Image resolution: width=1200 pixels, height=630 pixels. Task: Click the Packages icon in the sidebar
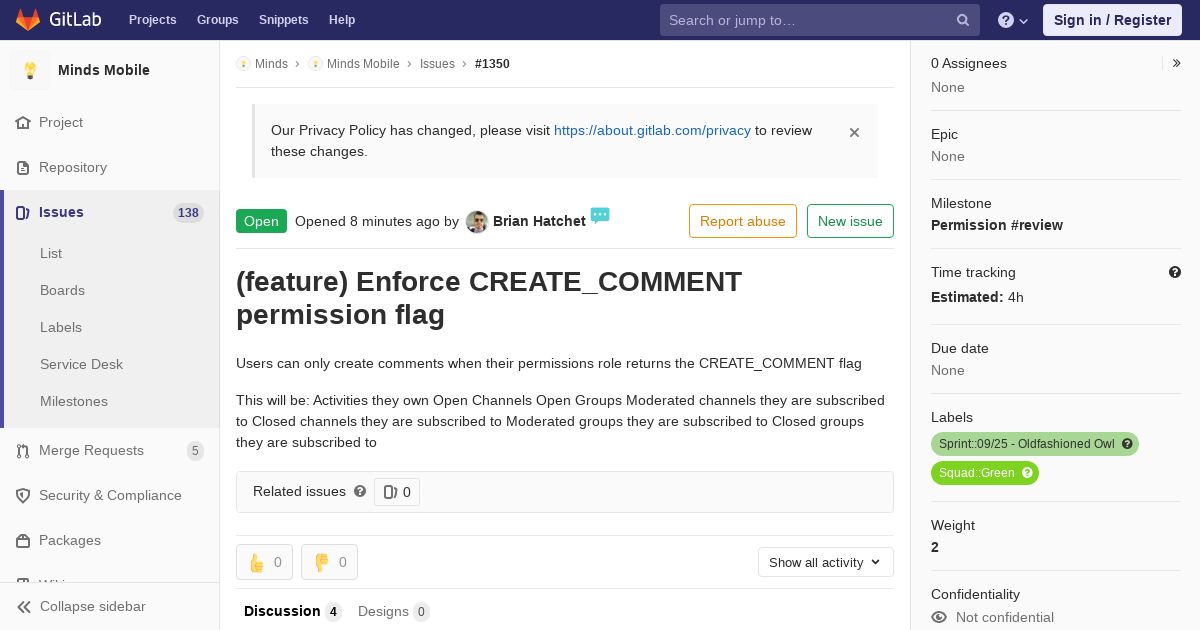23,541
